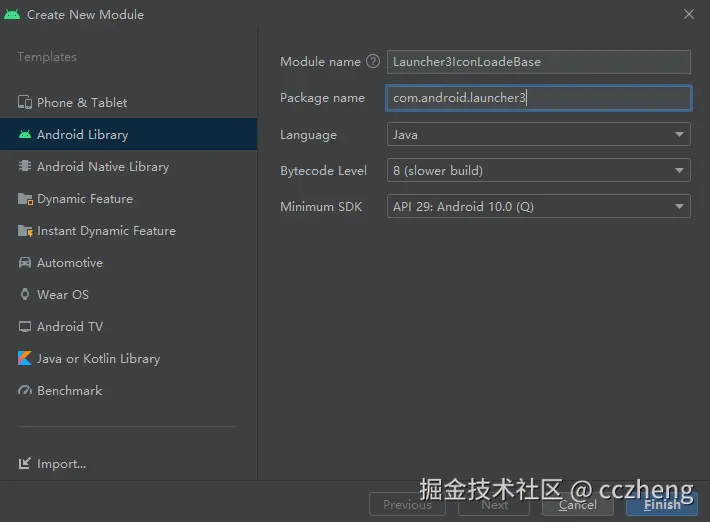Click the Automotive car icon
Image resolution: width=710 pixels, height=522 pixels.
(x=25, y=263)
